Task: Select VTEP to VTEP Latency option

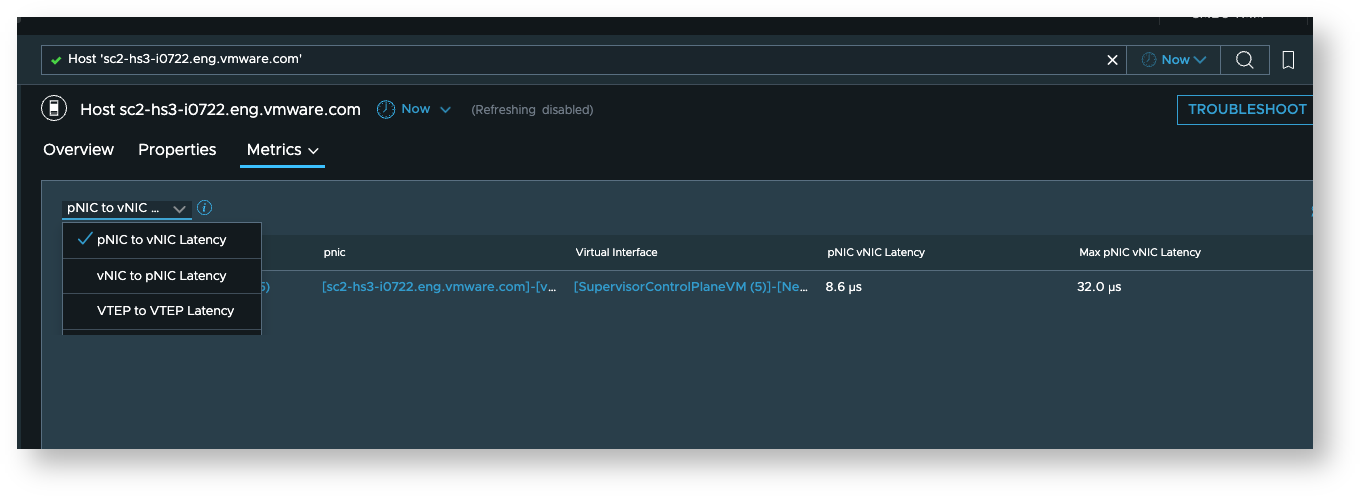Action: click(162, 310)
